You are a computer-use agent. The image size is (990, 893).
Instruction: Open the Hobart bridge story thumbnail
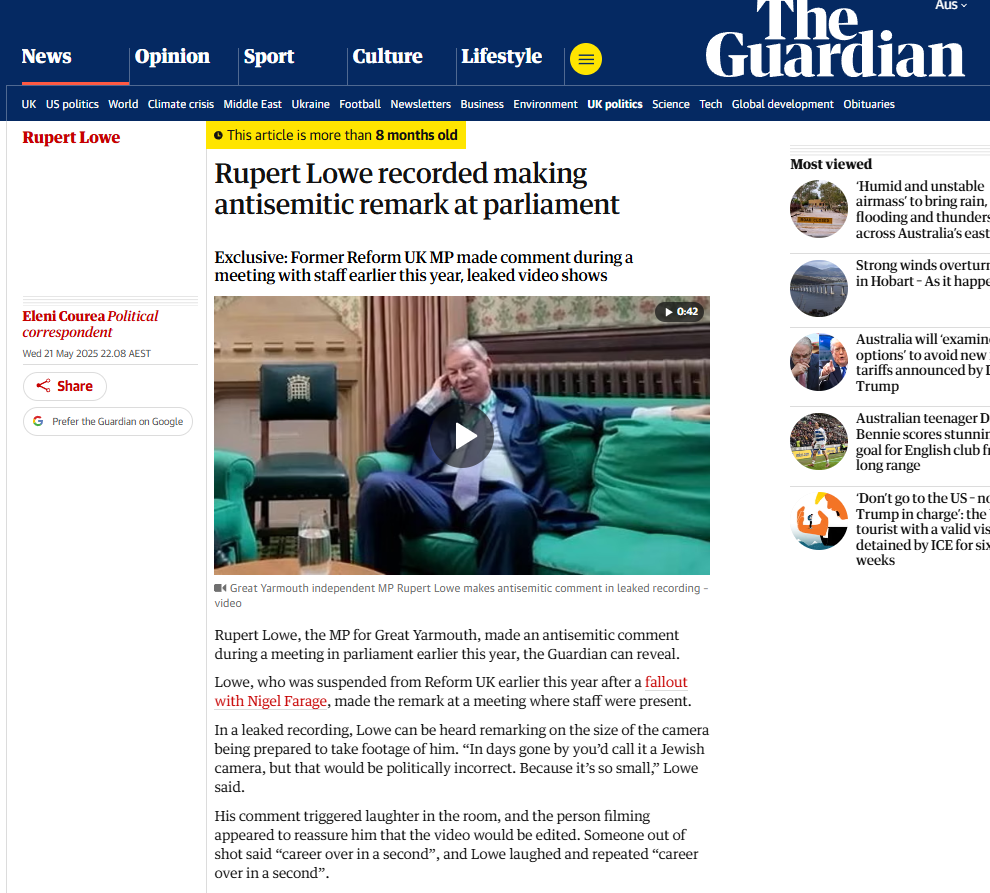point(818,288)
